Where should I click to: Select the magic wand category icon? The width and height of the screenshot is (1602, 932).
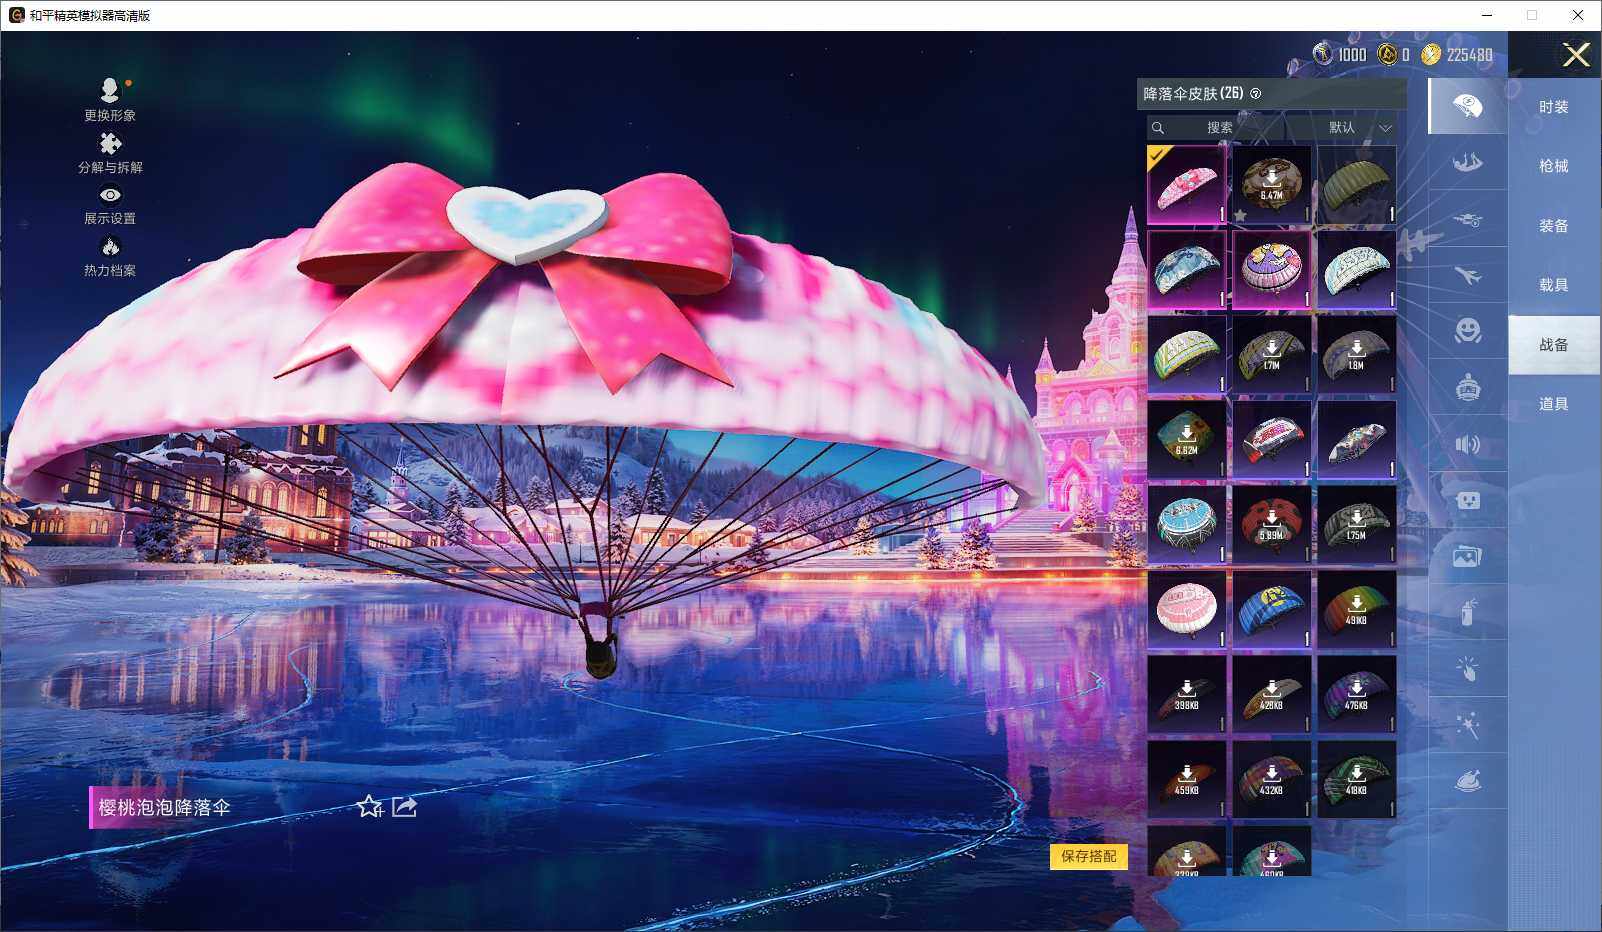(1468, 725)
